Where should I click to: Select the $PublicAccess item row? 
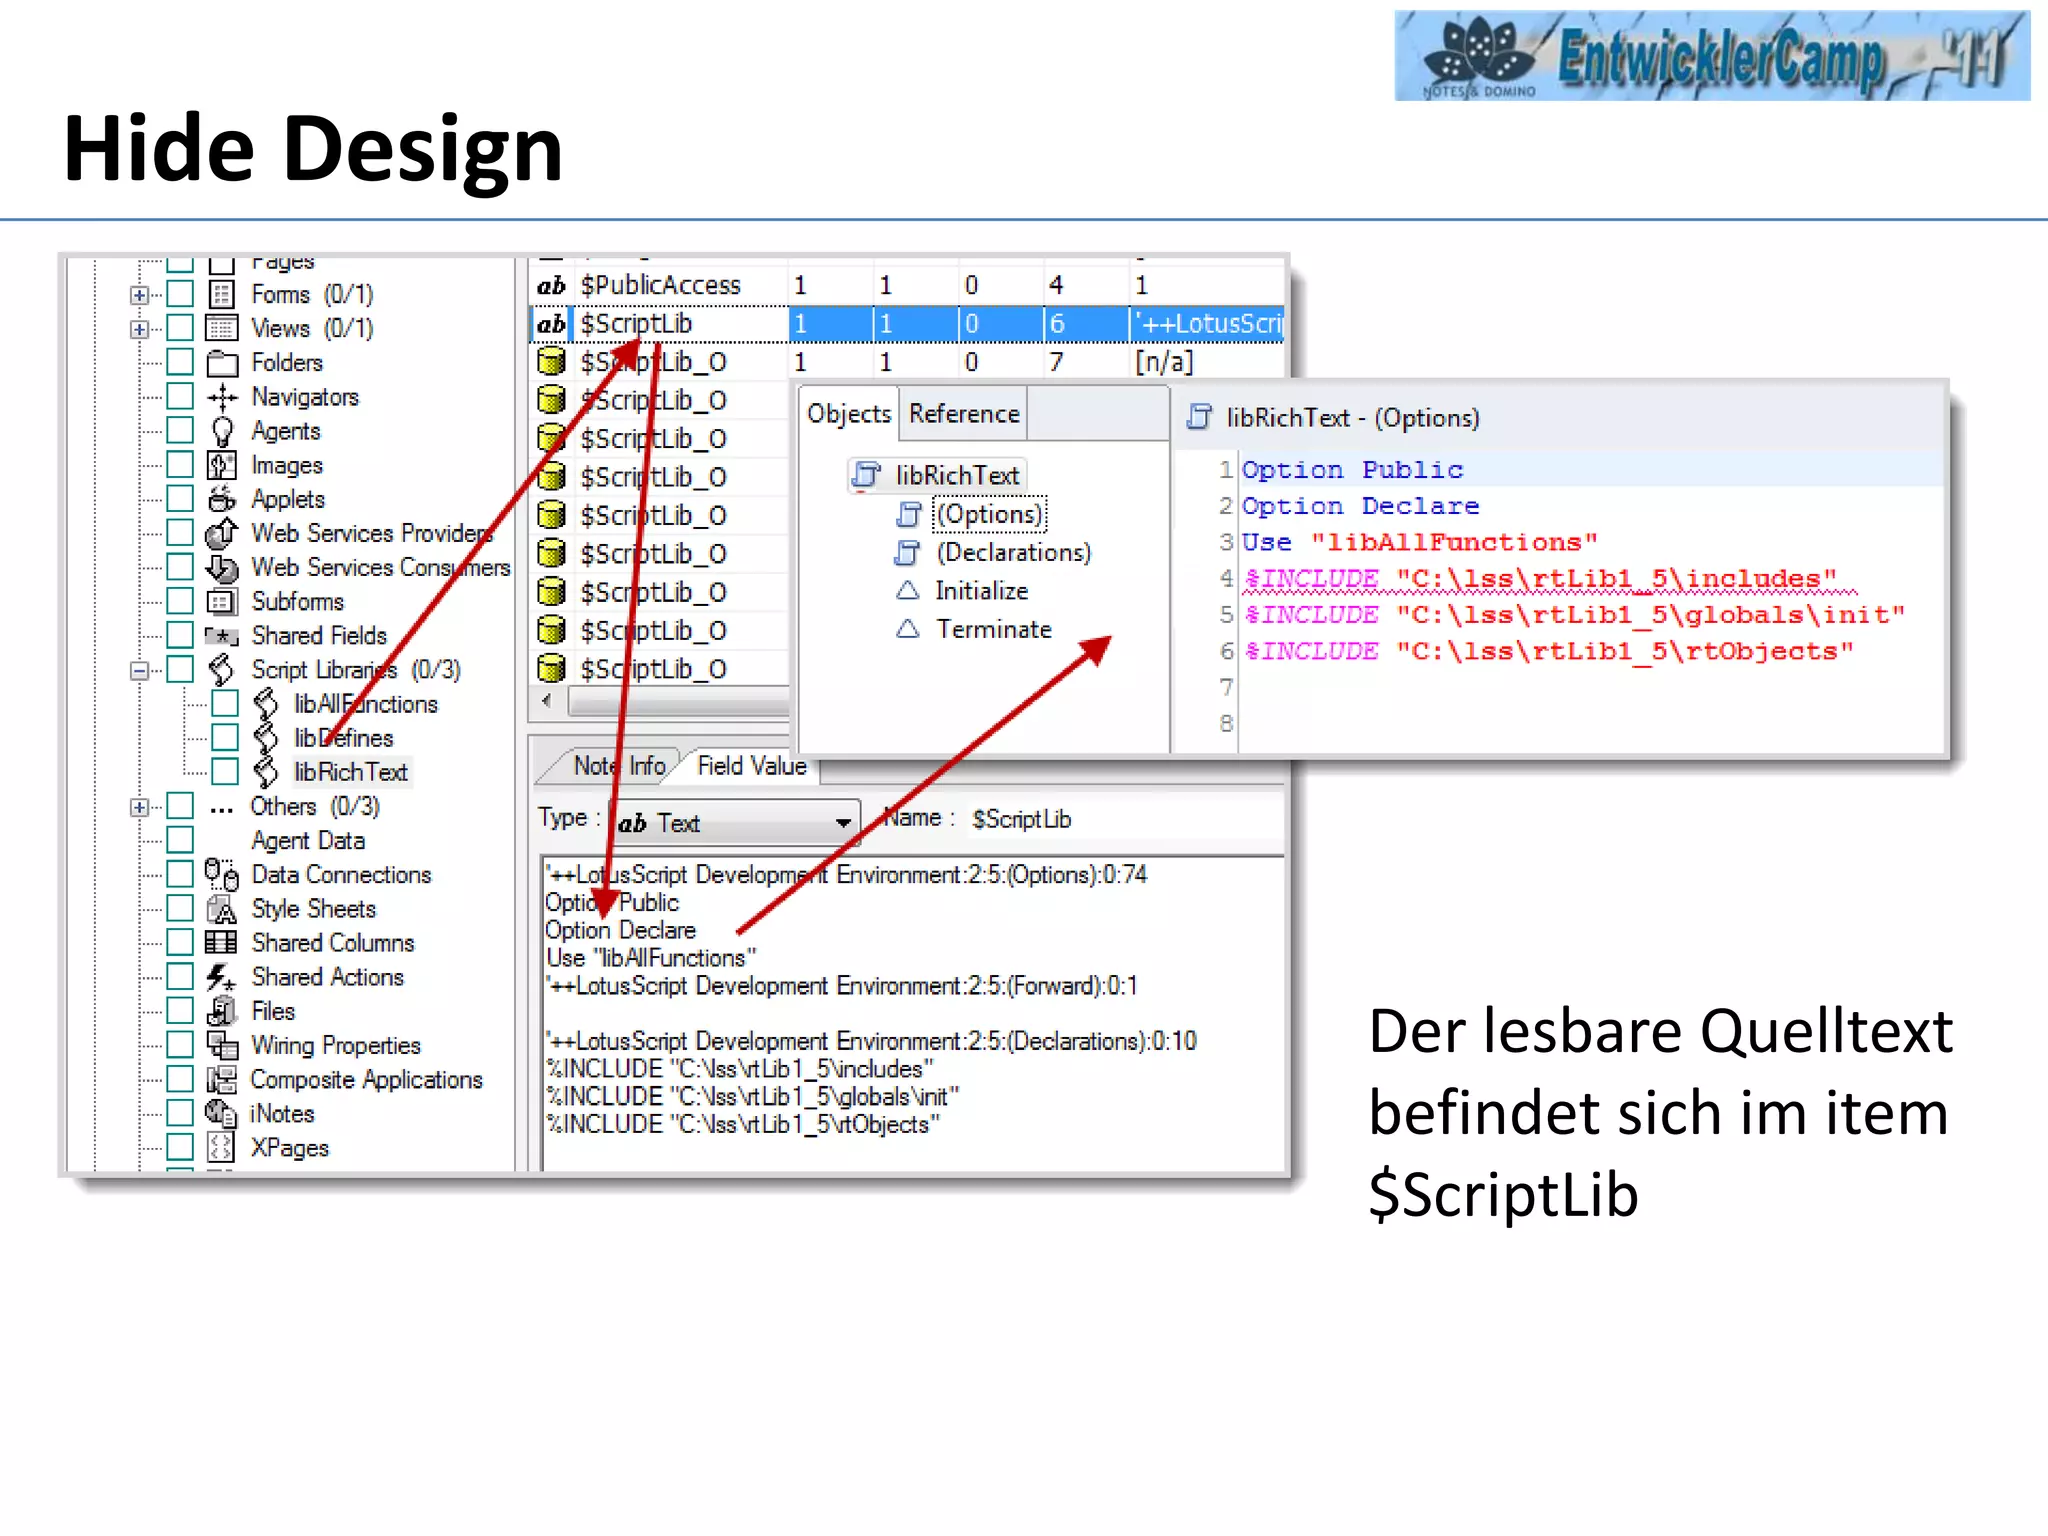tap(908, 285)
